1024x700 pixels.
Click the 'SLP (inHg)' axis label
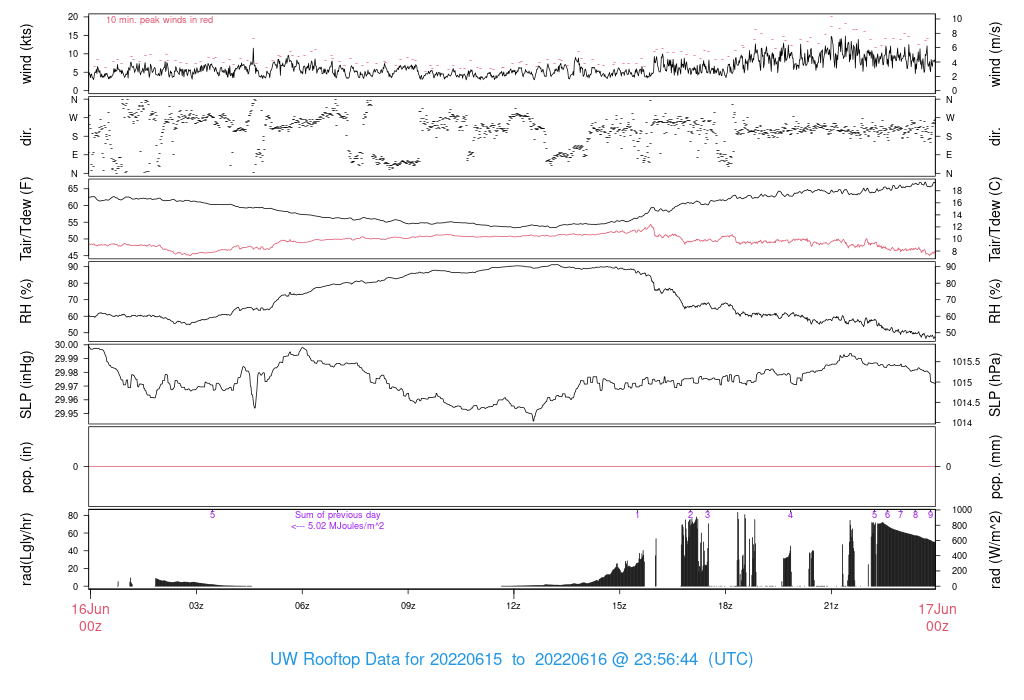tap(26, 385)
